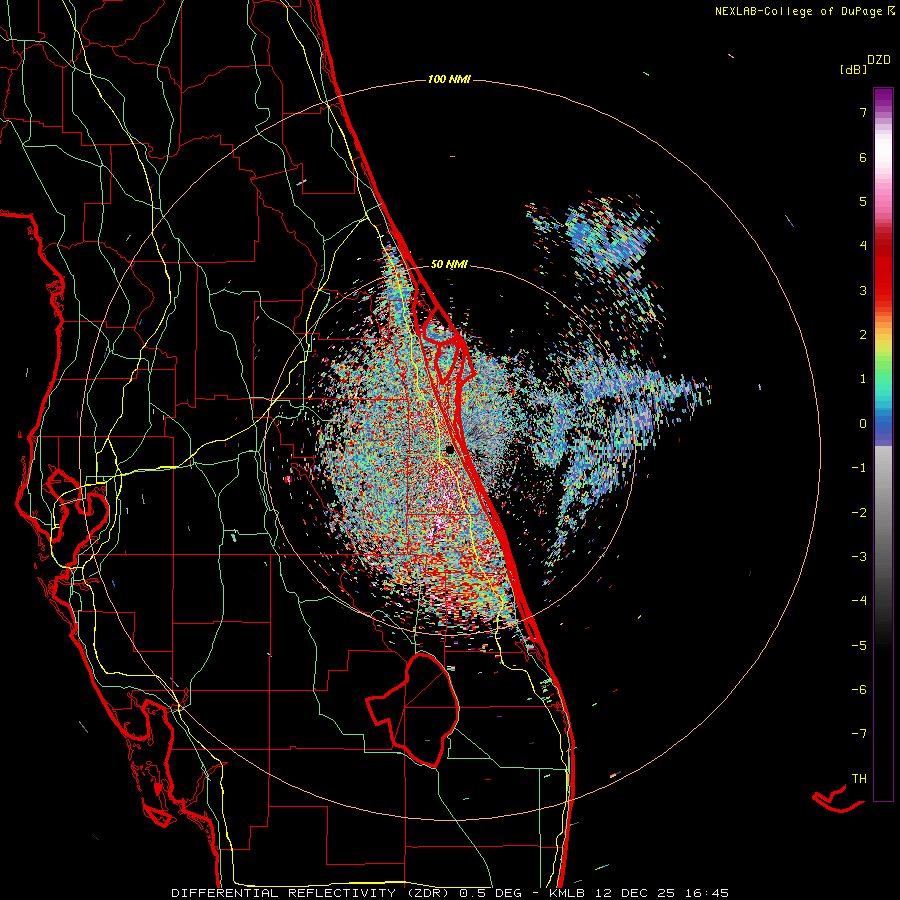900x900 pixels.
Task: Click the black radar site dot
Action: click(x=449, y=449)
